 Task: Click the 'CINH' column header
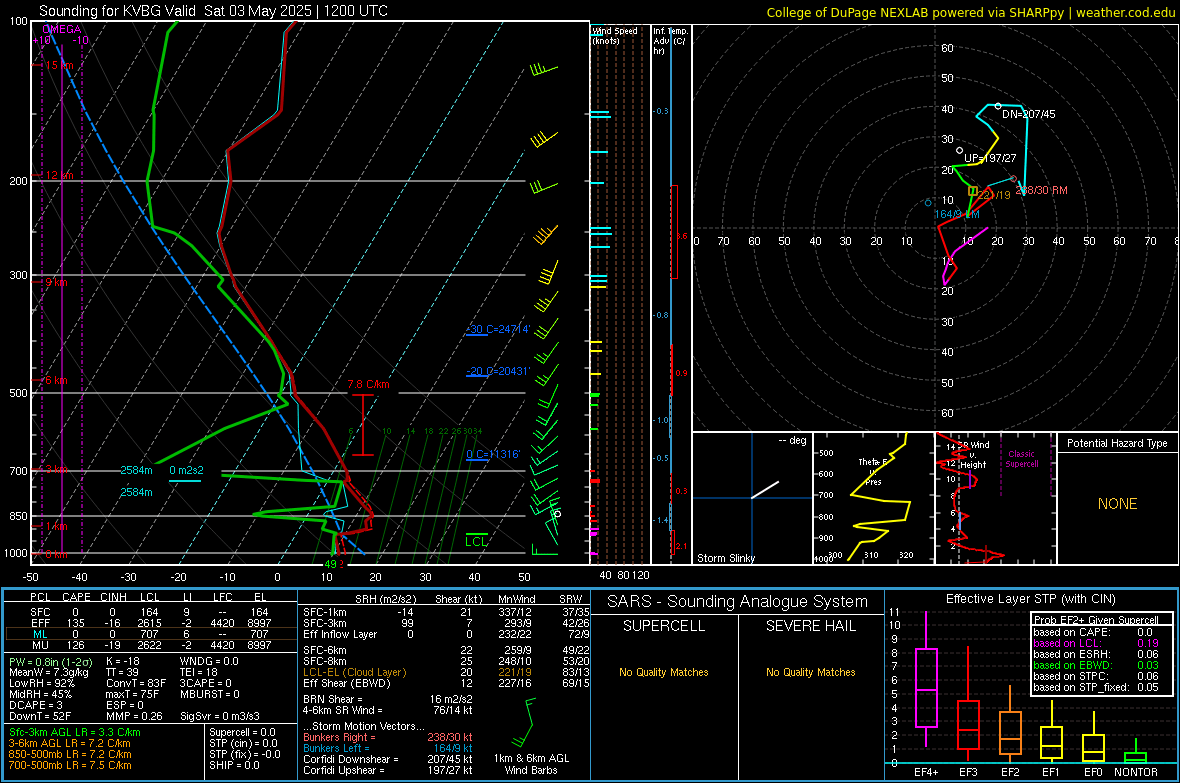click(x=114, y=597)
